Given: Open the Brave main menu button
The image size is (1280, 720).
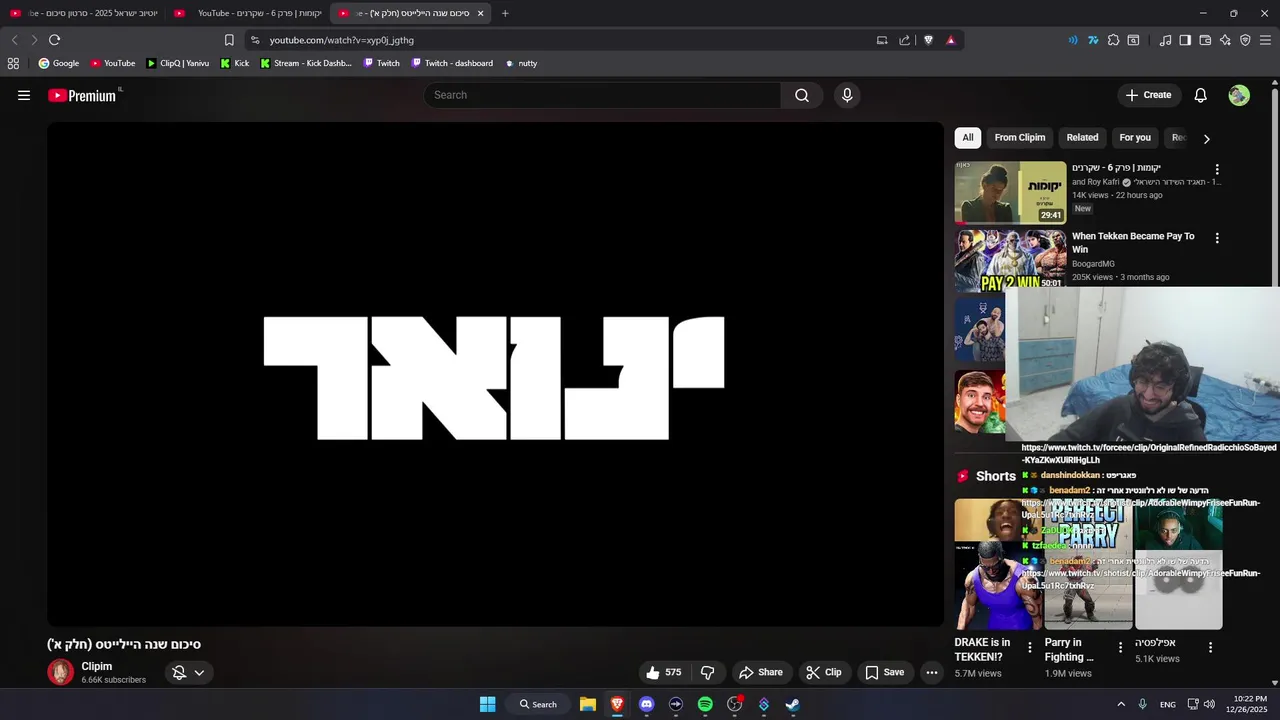Looking at the screenshot, I should [x=1265, y=40].
